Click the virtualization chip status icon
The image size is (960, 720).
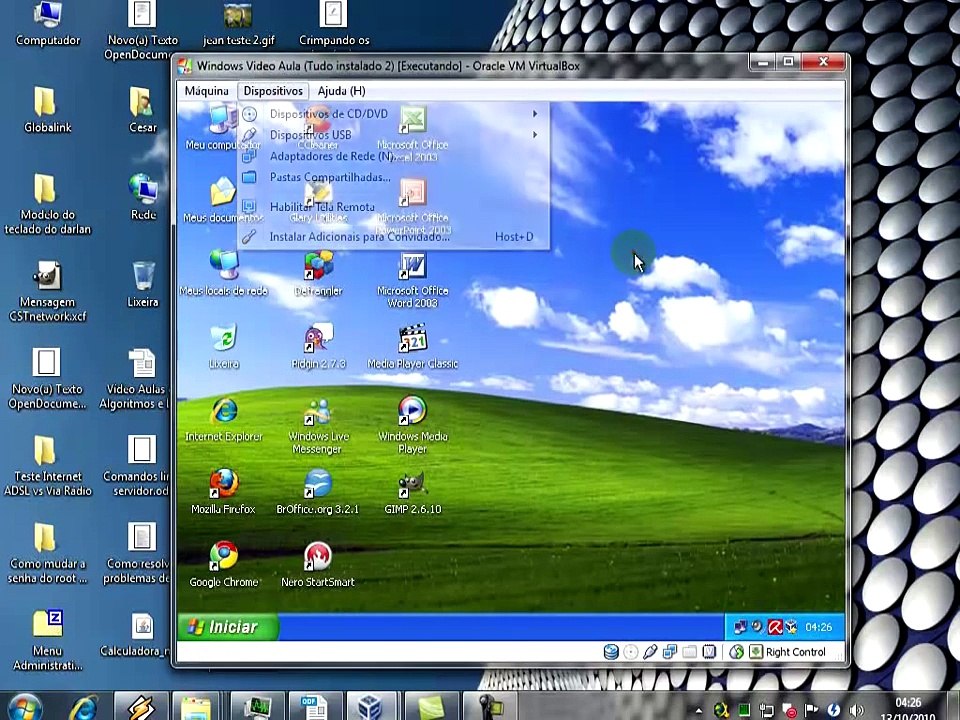click(709, 652)
